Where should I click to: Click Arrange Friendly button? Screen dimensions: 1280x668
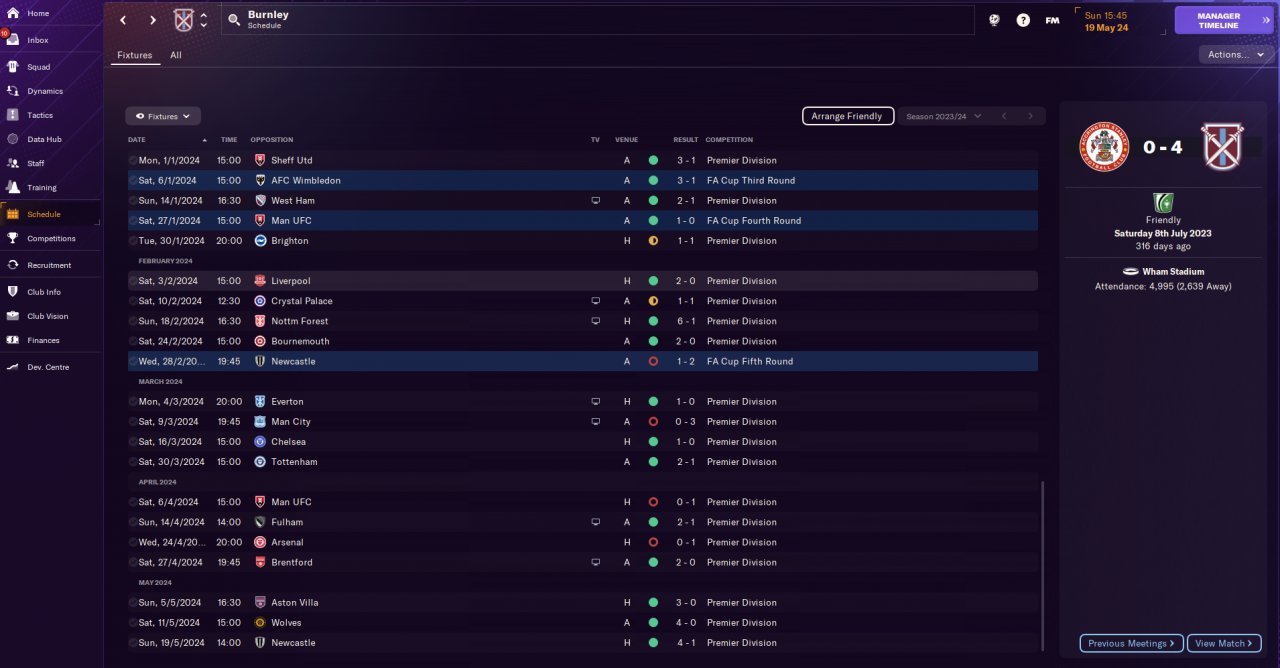tap(848, 116)
